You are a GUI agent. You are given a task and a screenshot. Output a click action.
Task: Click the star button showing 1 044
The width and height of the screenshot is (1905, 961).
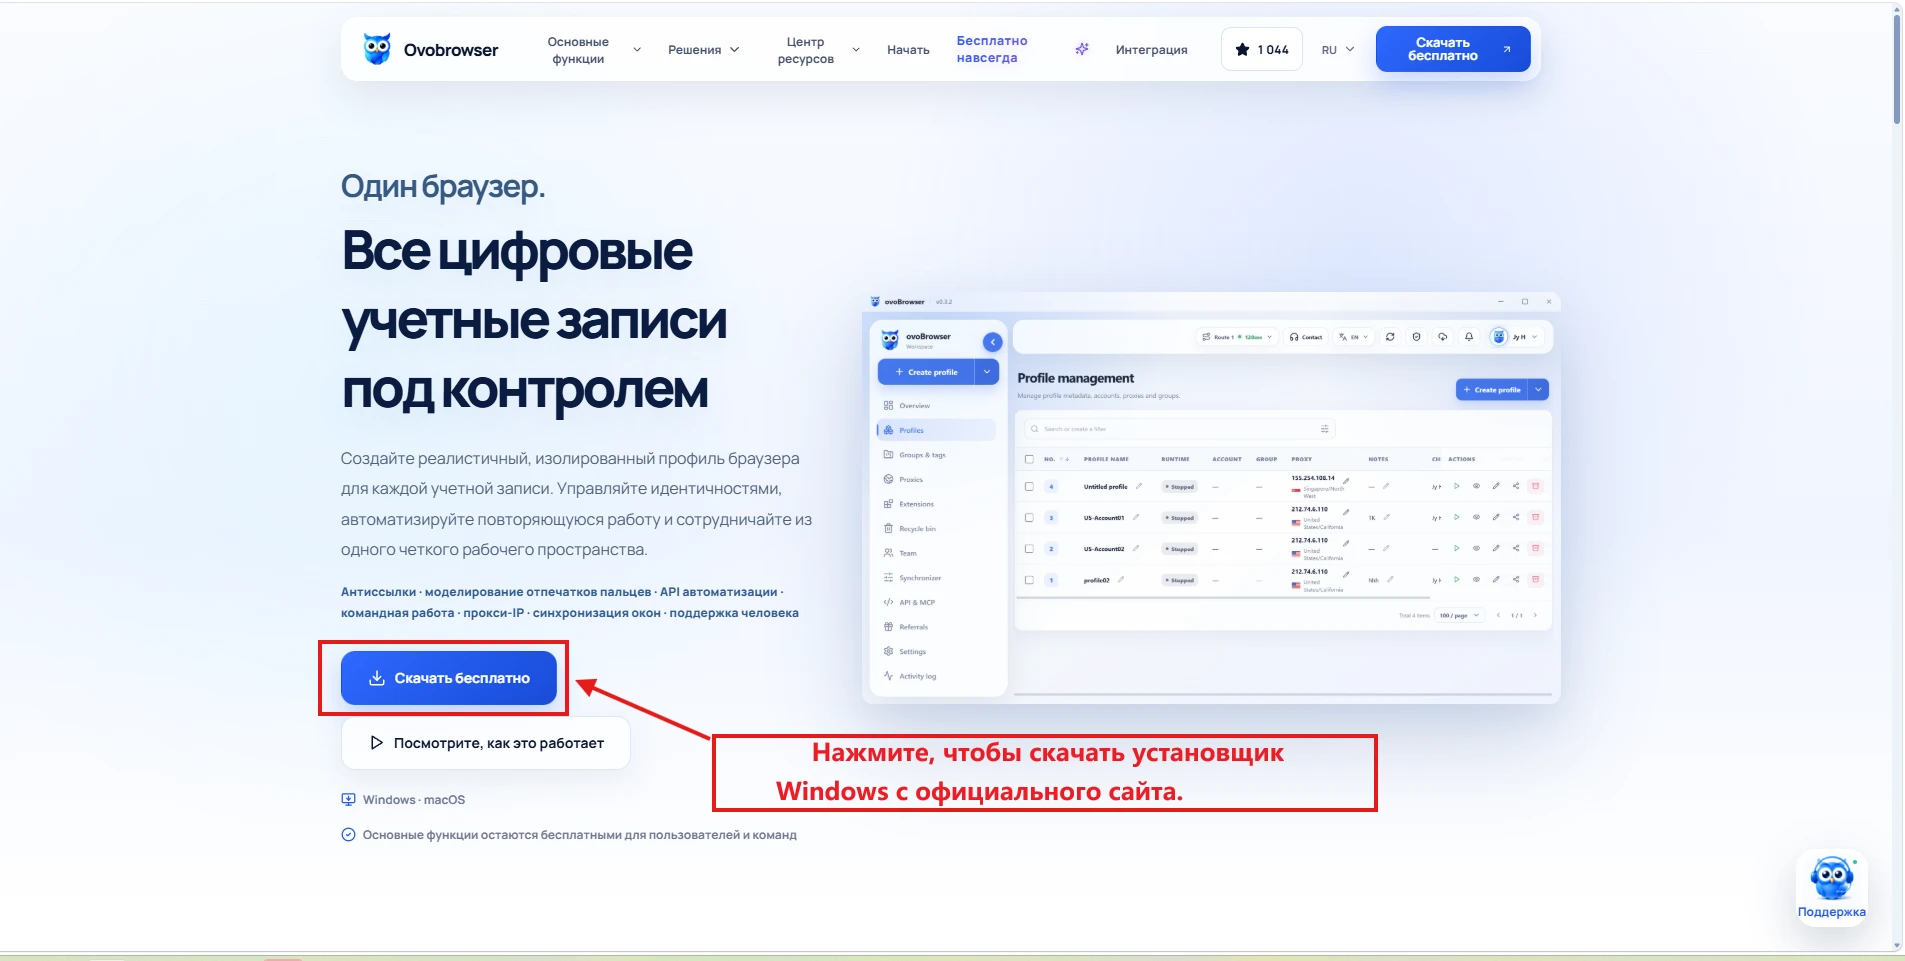[1262, 49]
